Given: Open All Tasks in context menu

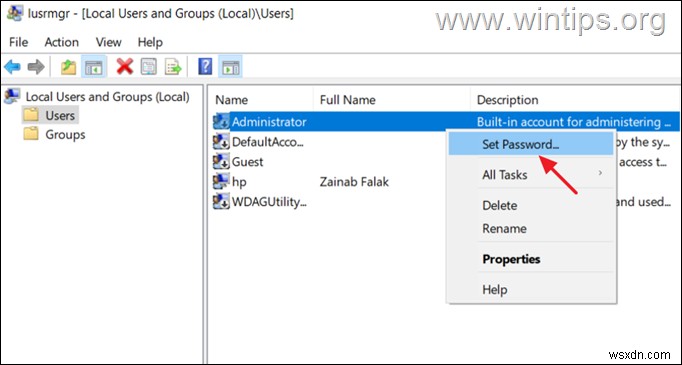Looking at the screenshot, I should (x=531, y=175).
